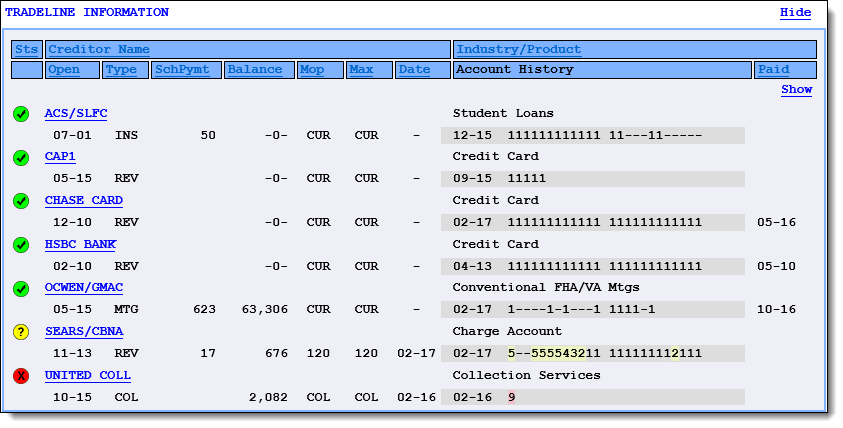
Task: Click the 05-16 paid date for CHASE CARD
Action: point(776,223)
